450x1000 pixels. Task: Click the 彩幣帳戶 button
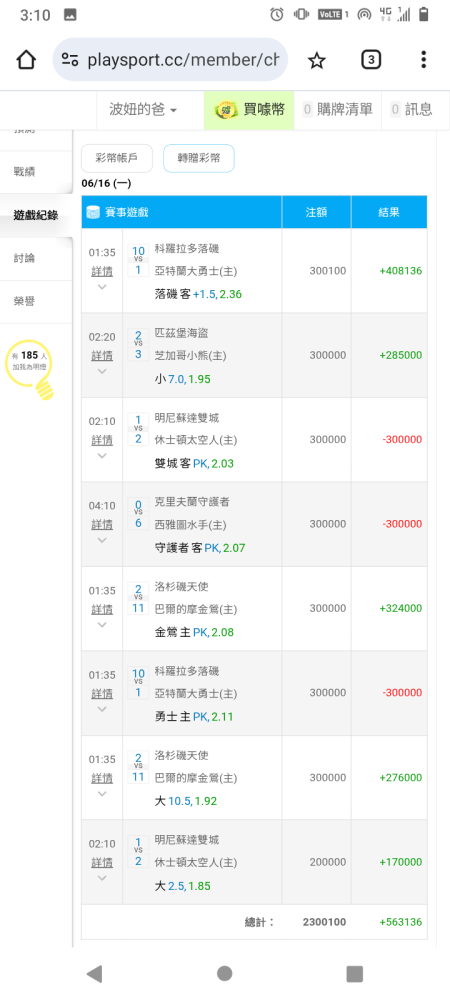(x=117, y=159)
